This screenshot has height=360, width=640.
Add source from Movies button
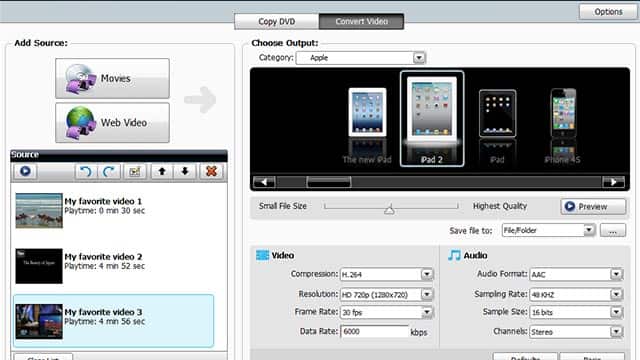pyautogui.click(x=112, y=78)
